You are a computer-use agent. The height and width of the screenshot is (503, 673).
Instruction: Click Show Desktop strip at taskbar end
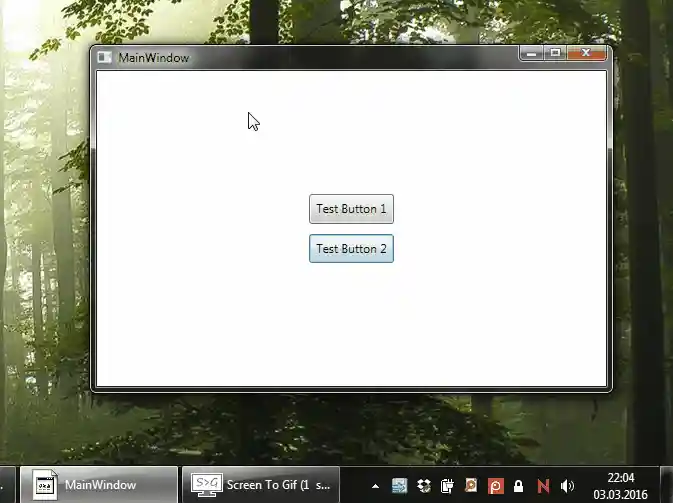coord(666,485)
